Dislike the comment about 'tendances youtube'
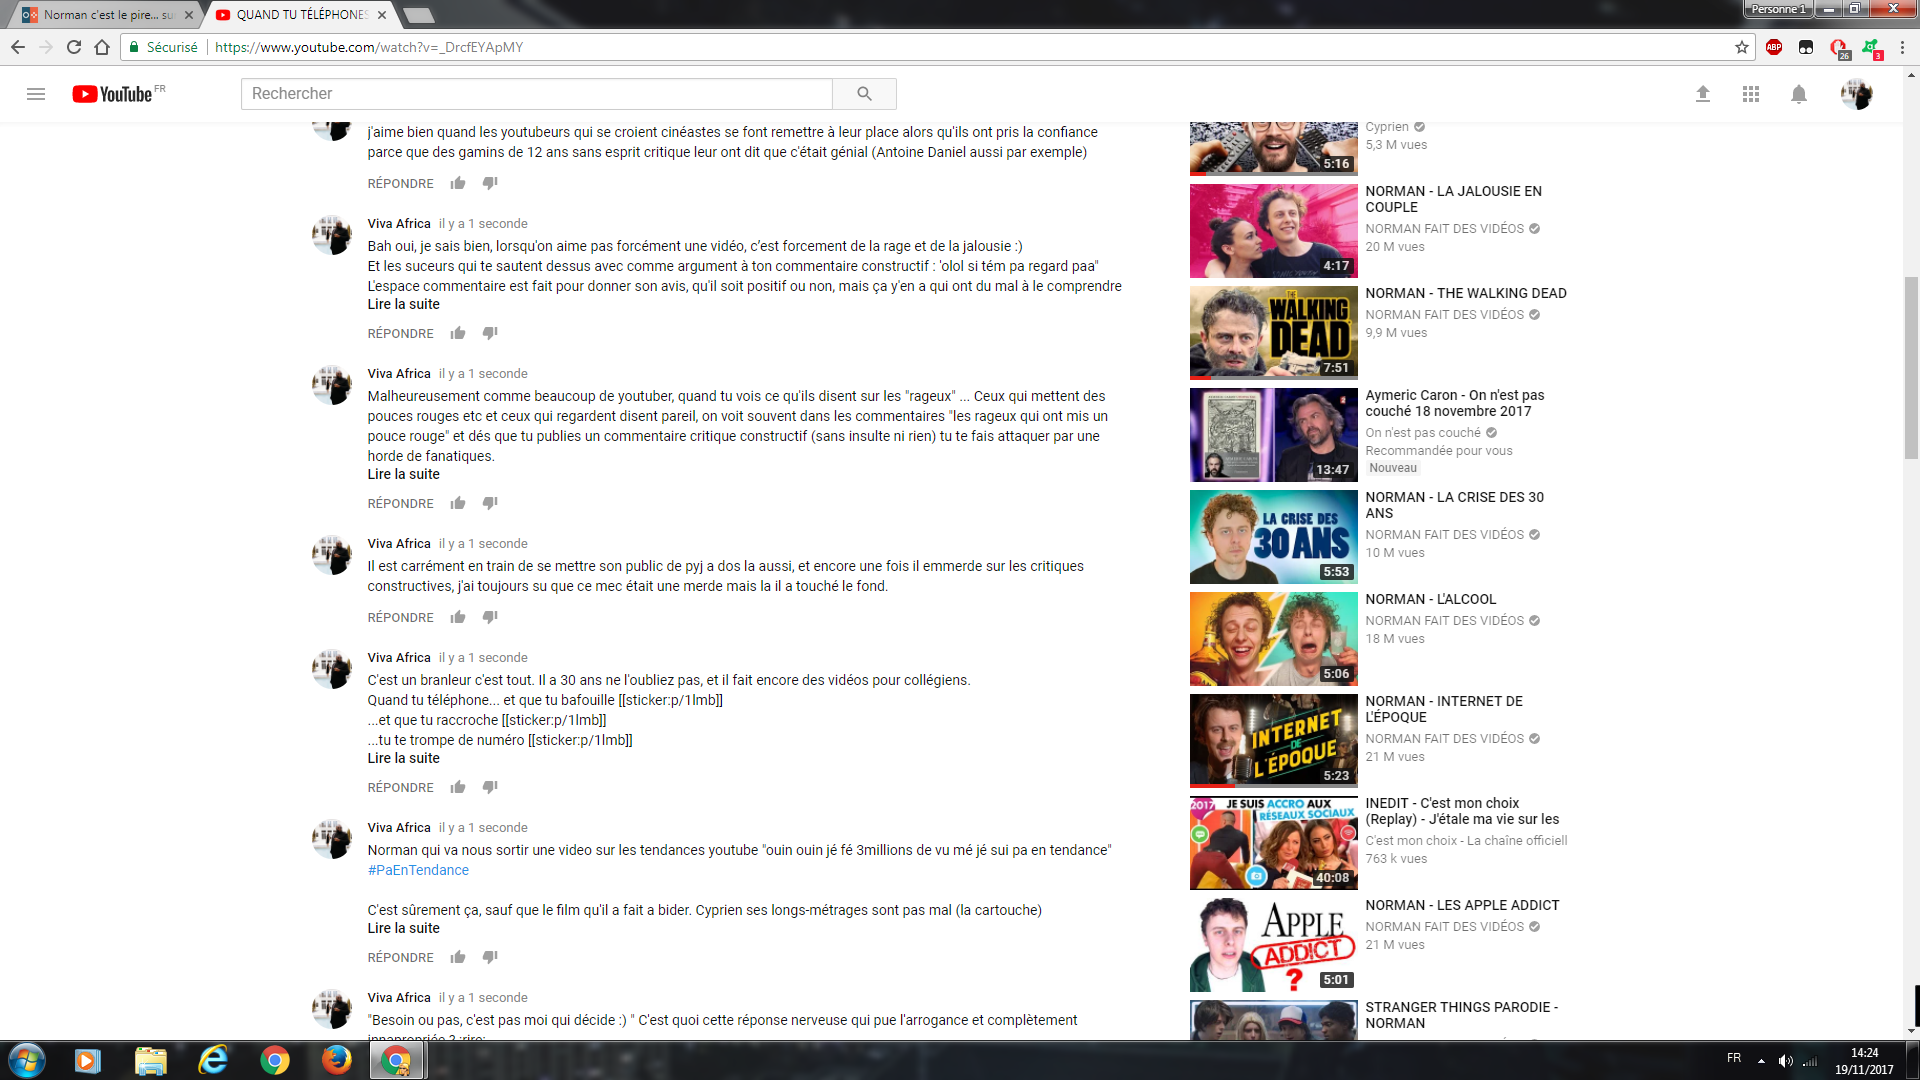 click(490, 957)
